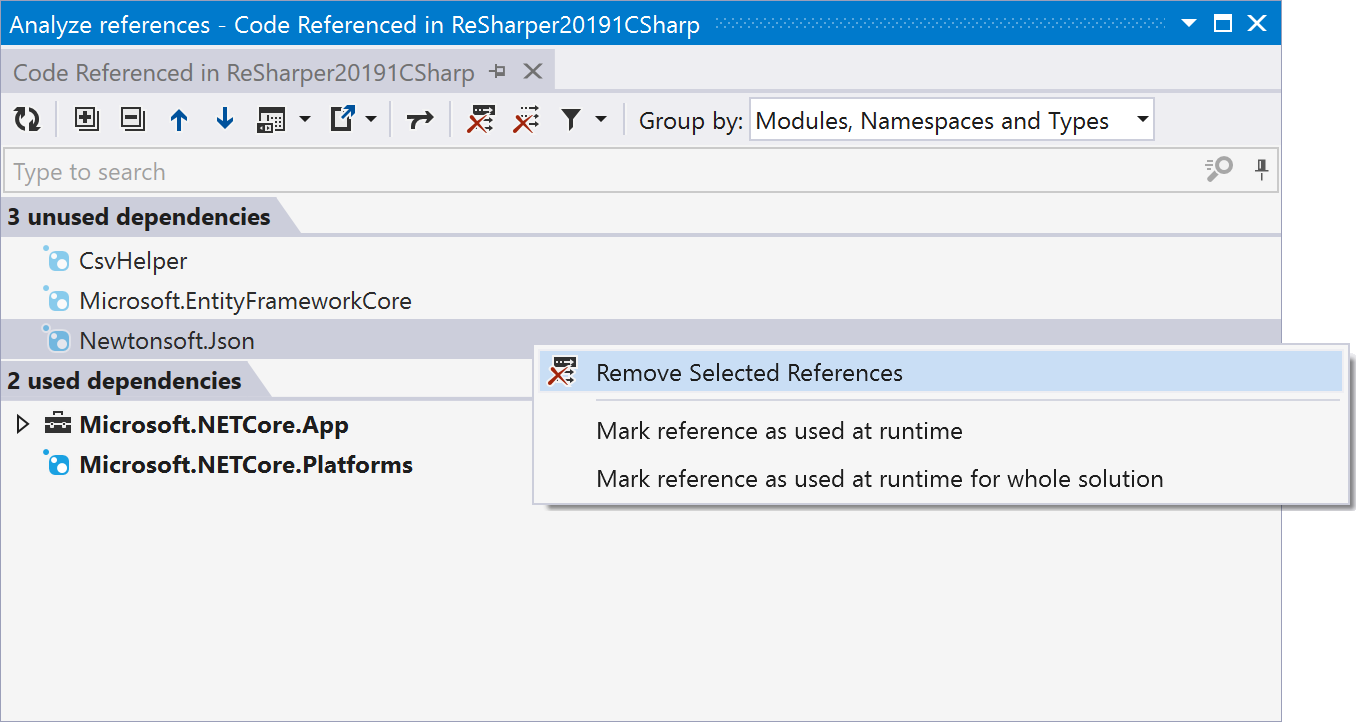The width and height of the screenshot is (1356, 722).
Task: Go to next item with blue down arrow
Action: tap(225, 120)
